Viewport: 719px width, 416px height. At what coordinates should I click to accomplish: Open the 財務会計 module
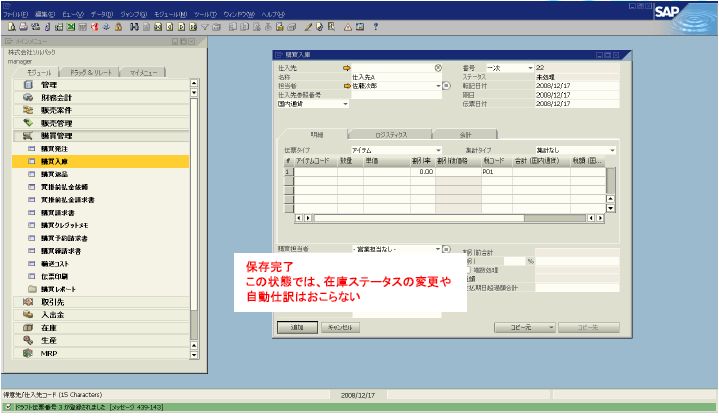[x=101, y=98]
